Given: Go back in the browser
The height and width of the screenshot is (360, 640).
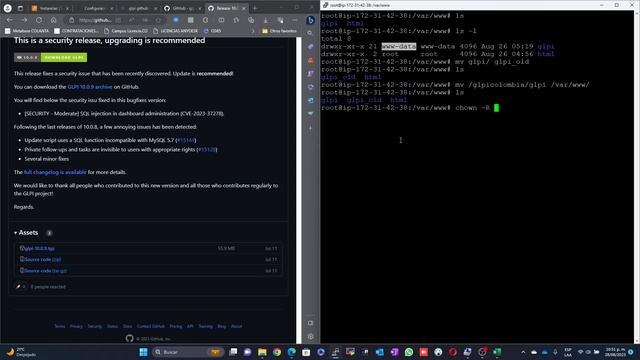Looking at the screenshot, I should 9,20.
